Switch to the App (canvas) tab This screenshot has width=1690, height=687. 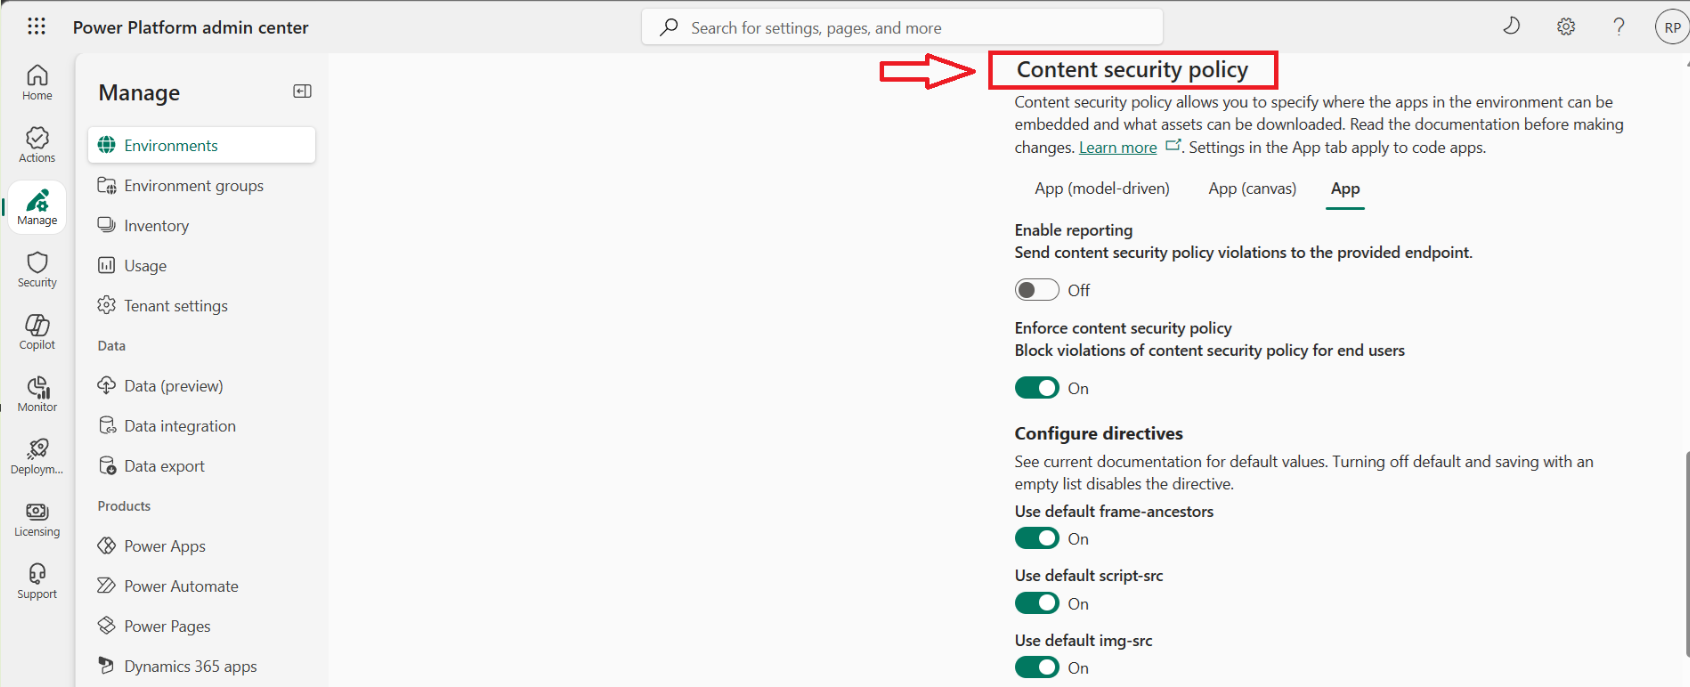point(1252,188)
